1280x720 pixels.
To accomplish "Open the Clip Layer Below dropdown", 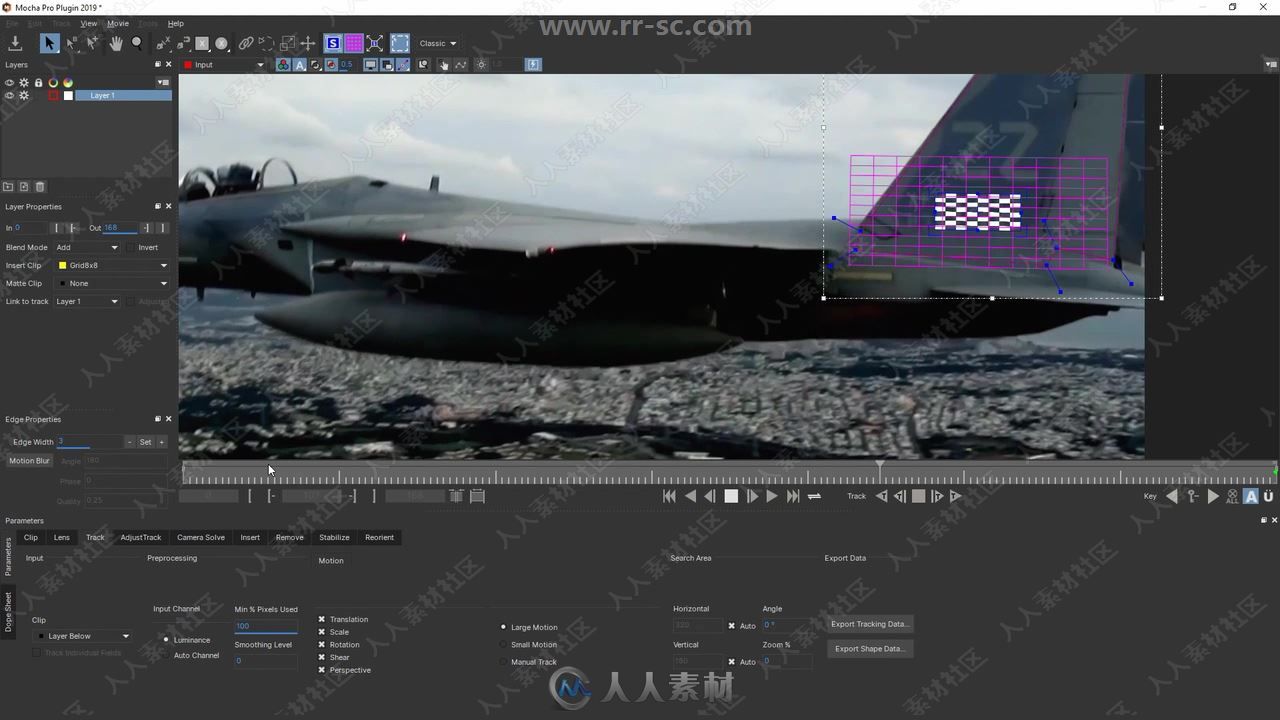I will (83, 636).
